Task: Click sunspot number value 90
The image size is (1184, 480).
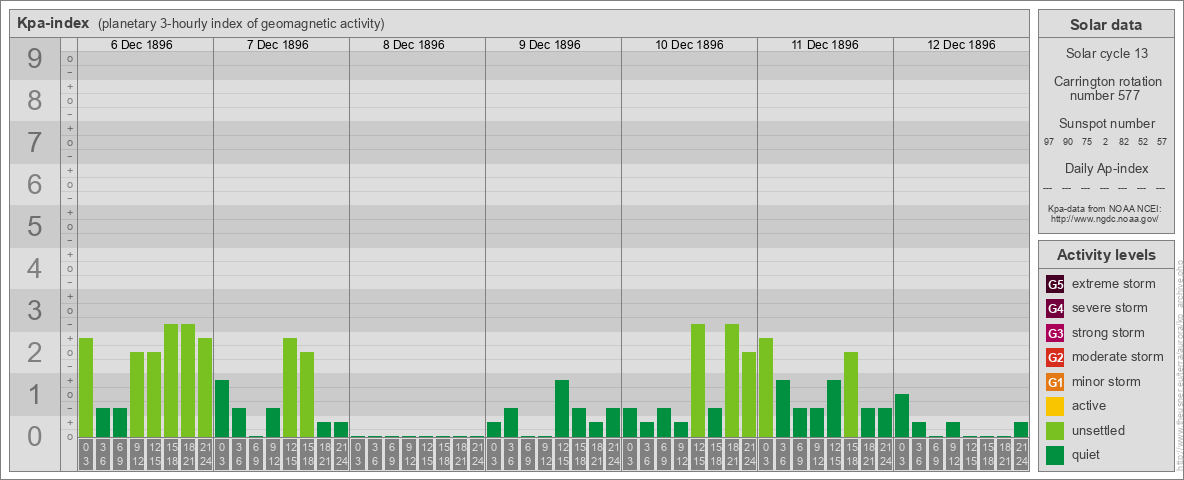Action: (1068, 142)
